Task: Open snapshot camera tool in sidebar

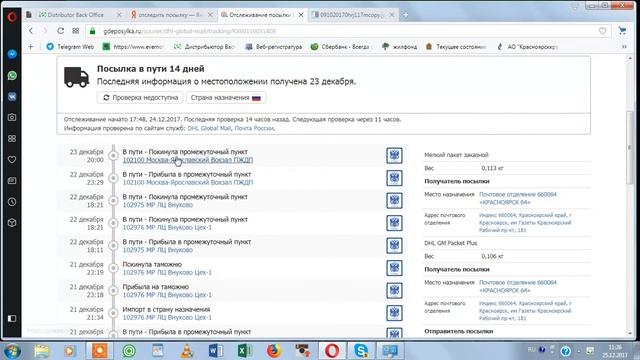Action: pos(12,118)
